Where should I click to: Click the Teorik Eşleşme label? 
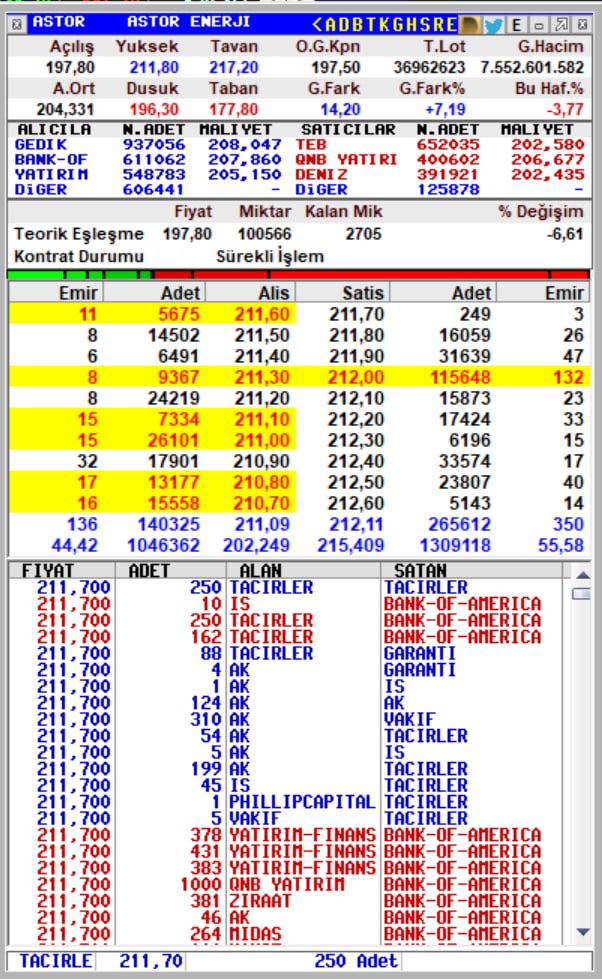[79, 234]
